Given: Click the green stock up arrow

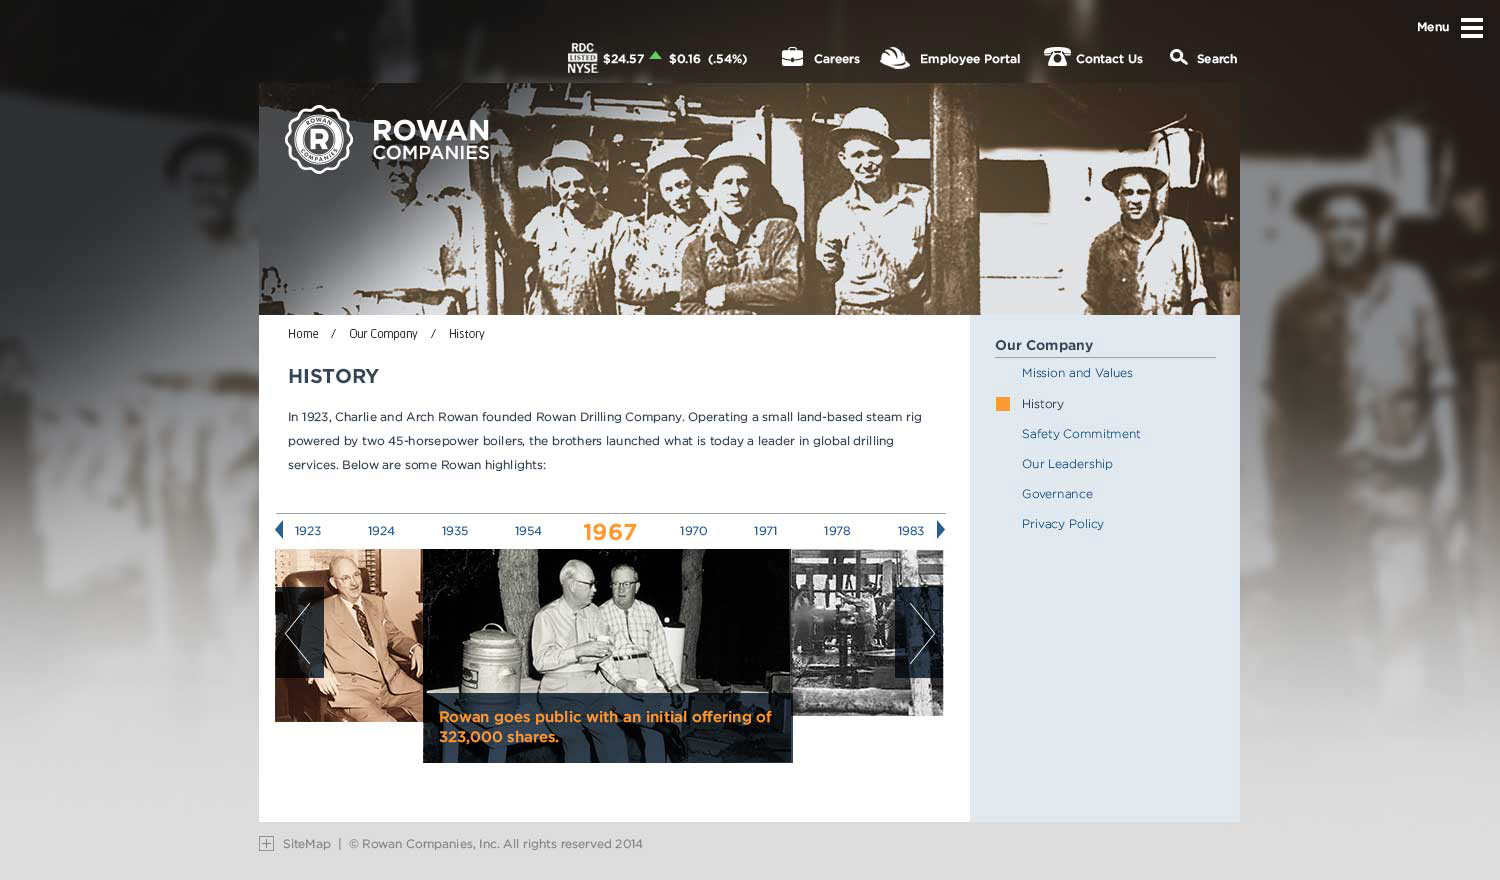Looking at the screenshot, I should tap(655, 56).
